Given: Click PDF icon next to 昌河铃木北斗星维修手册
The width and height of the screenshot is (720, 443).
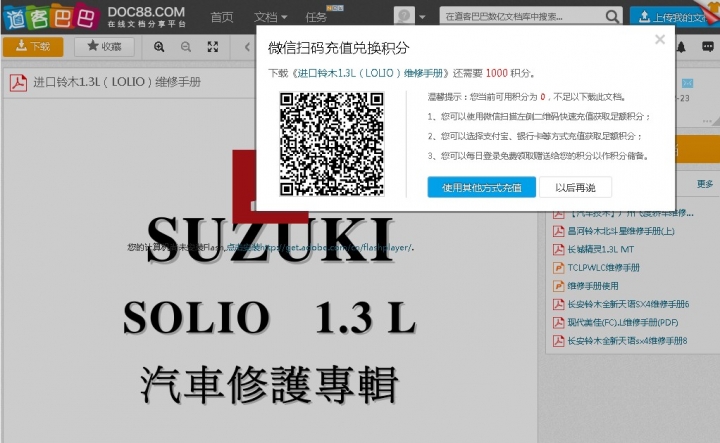Looking at the screenshot, I should click(558, 231).
